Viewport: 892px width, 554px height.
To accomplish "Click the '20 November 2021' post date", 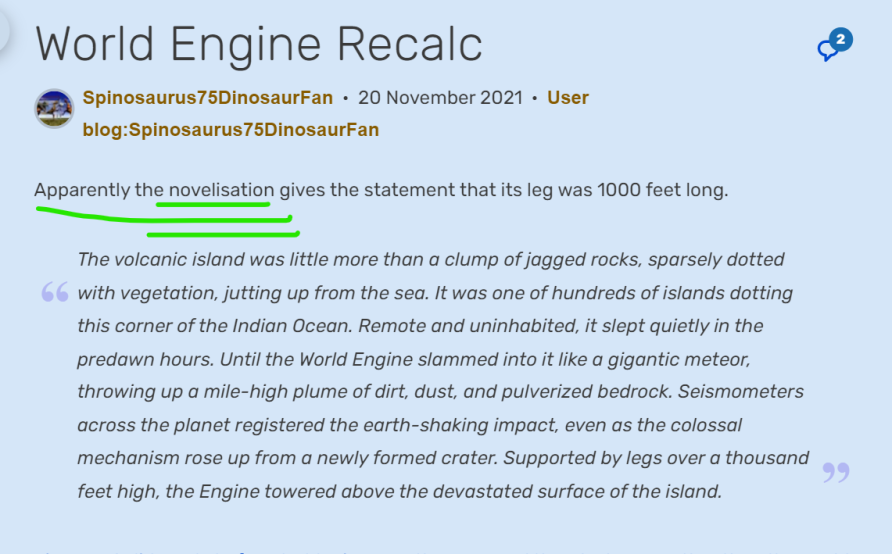I will pyautogui.click(x=439, y=98).
